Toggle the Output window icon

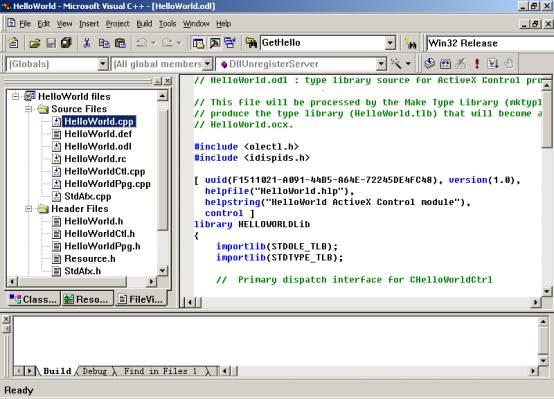click(x=214, y=43)
